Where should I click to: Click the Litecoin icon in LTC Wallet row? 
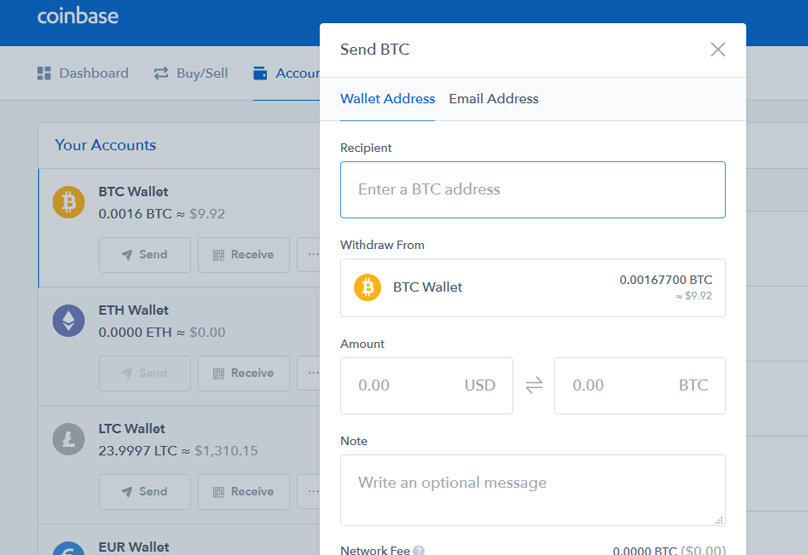(x=69, y=439)
